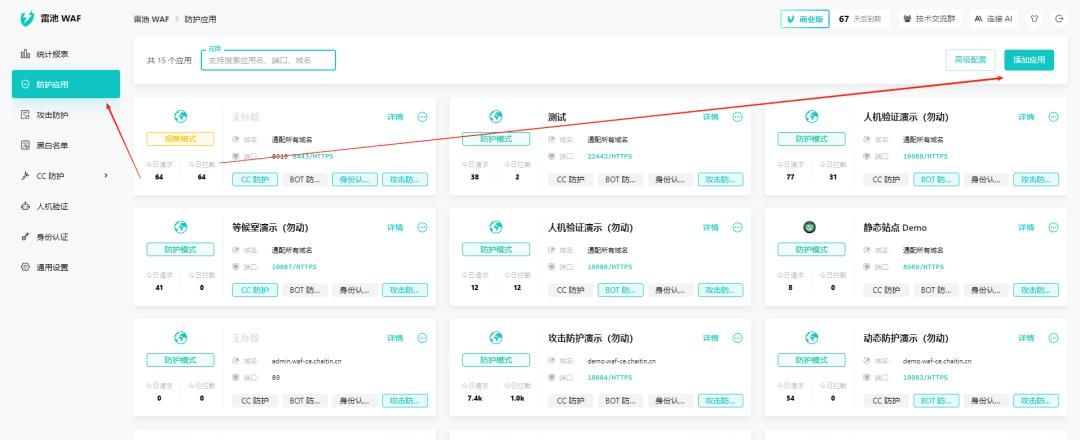Image resolution: width=1080 pixels, height=440 pixels.
Task: Open 详情 for admin.waf-ce.chaitin.cn app
Action: (395, 338)
